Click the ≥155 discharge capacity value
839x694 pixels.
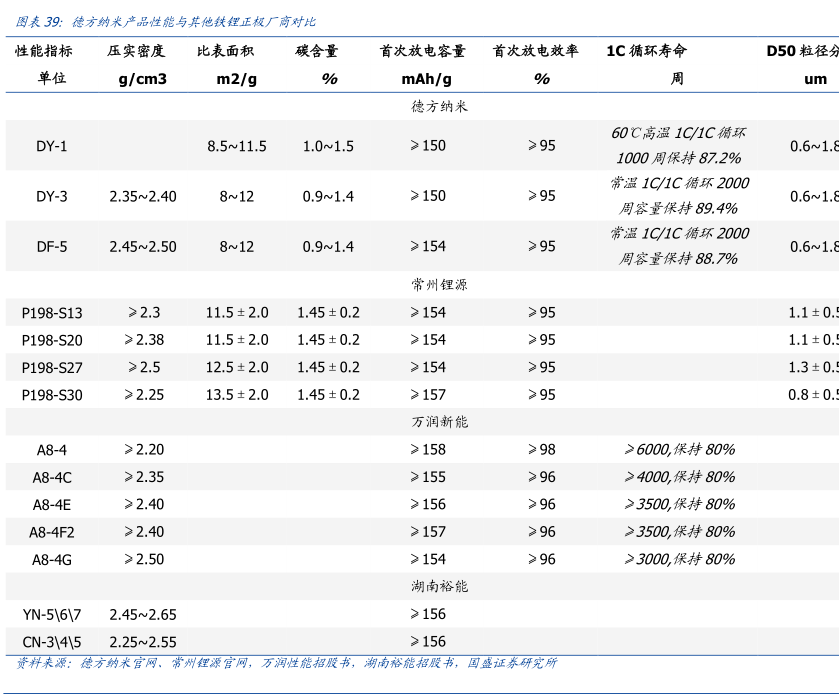[428, 477]
